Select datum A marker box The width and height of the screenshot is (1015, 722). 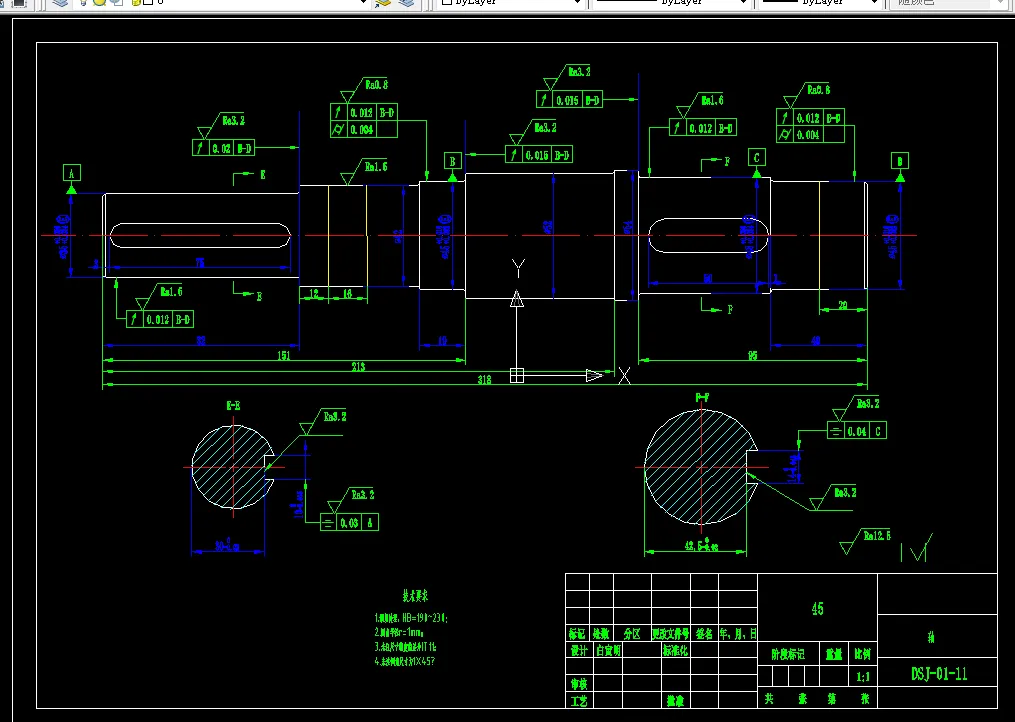(x=72, y=173)
